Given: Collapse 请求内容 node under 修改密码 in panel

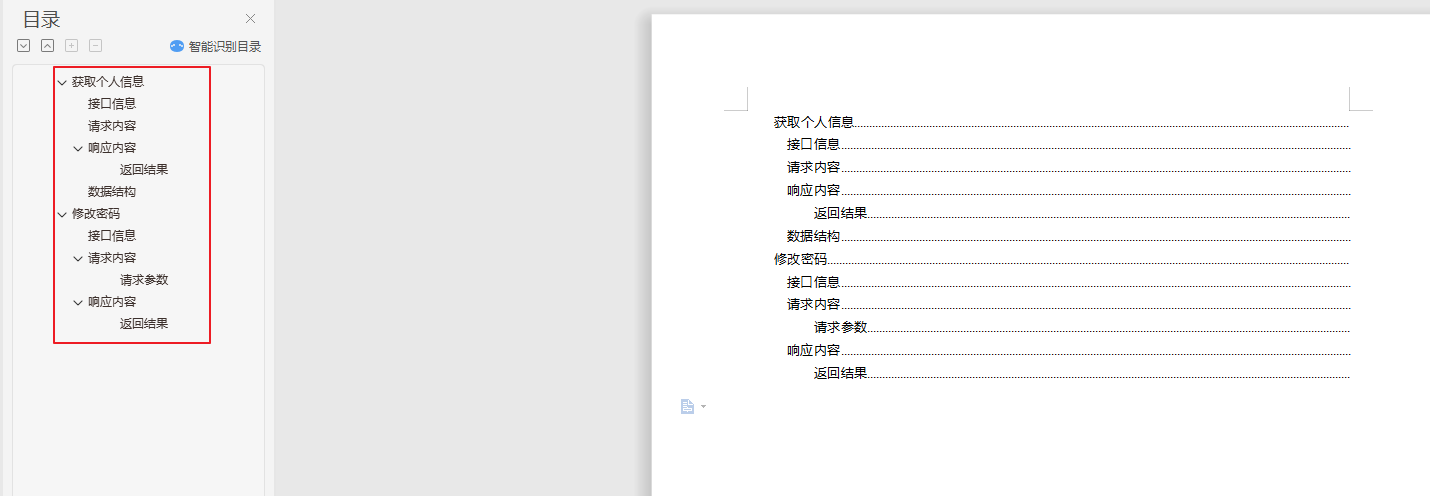Looking at the screenshot, I should click(78, 258).
